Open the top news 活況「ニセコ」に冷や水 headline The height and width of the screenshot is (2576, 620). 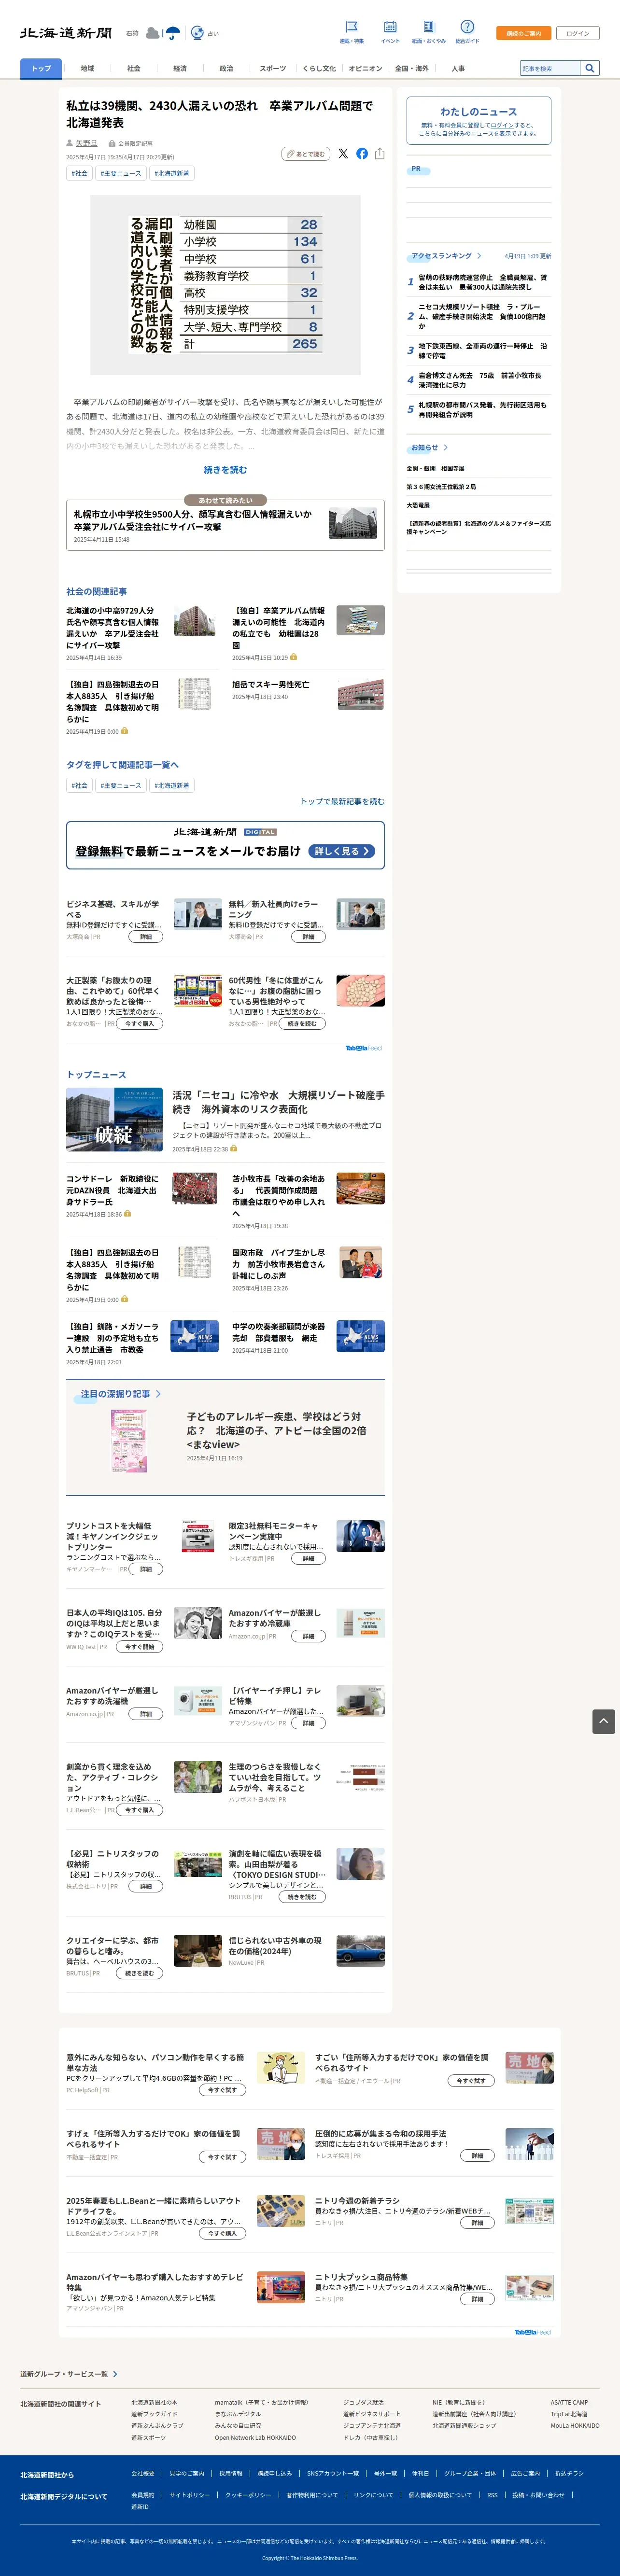pyautogui.click(x=278, y=1102)
